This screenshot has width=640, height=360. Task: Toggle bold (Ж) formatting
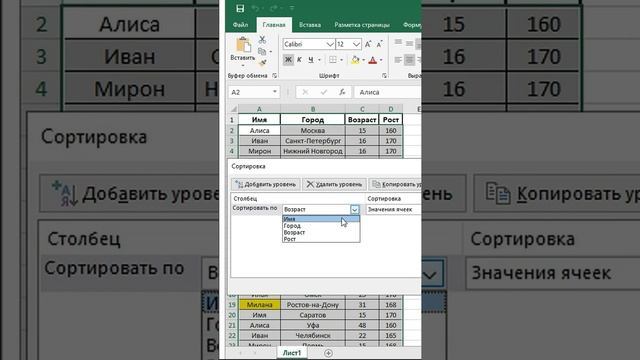click(288, 60)
